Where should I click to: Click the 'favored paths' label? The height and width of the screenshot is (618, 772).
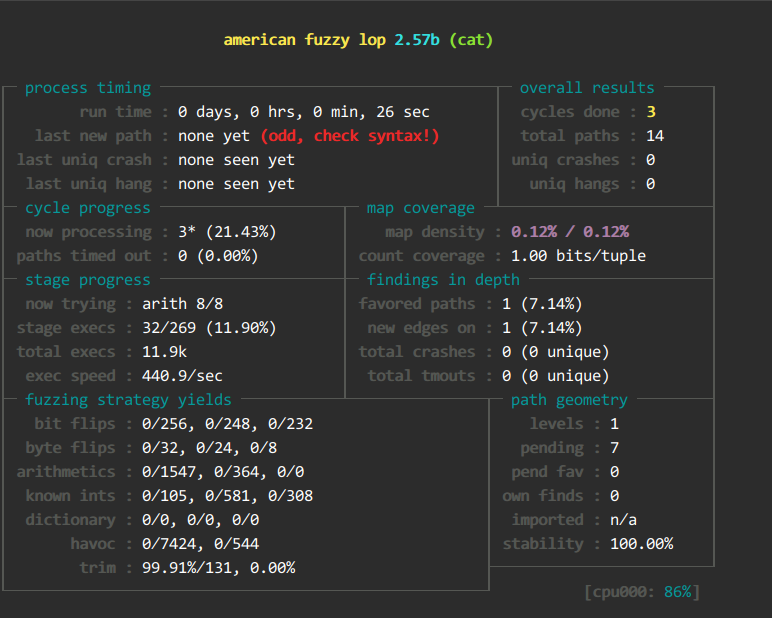pos(417,304)
